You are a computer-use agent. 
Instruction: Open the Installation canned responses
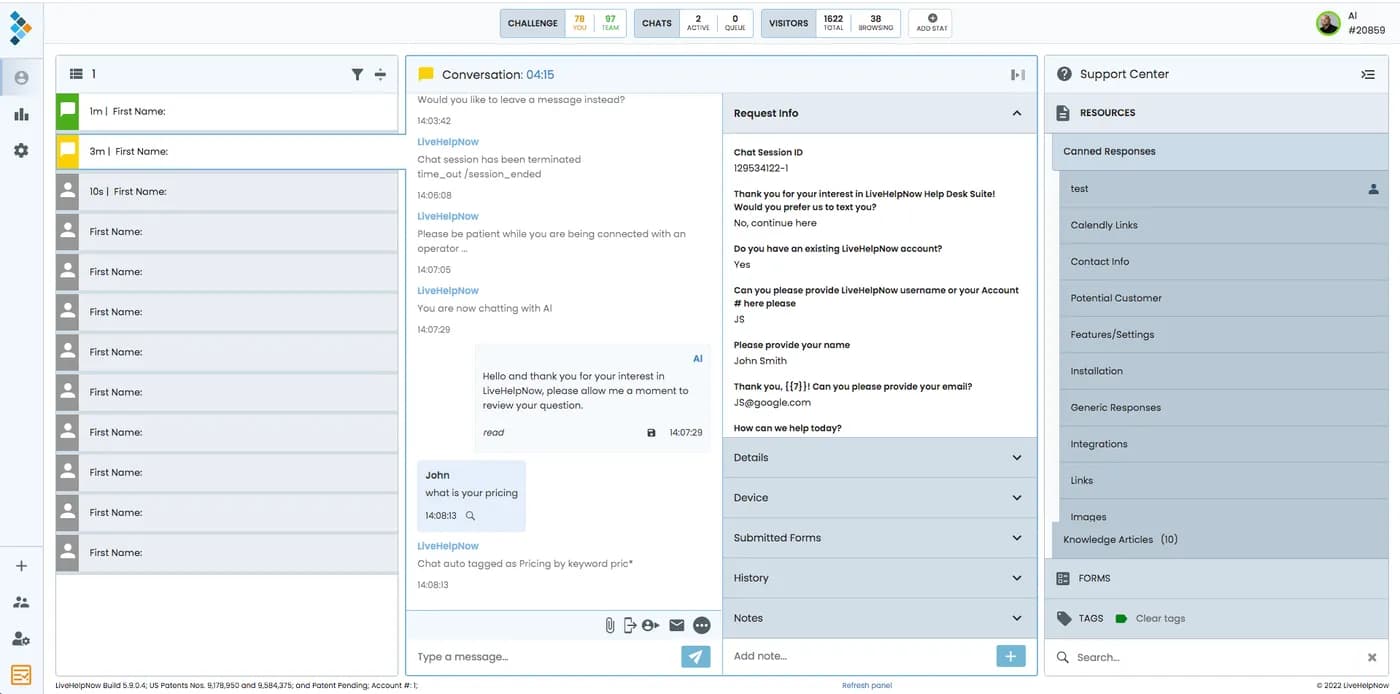[x=1225, y=371]
